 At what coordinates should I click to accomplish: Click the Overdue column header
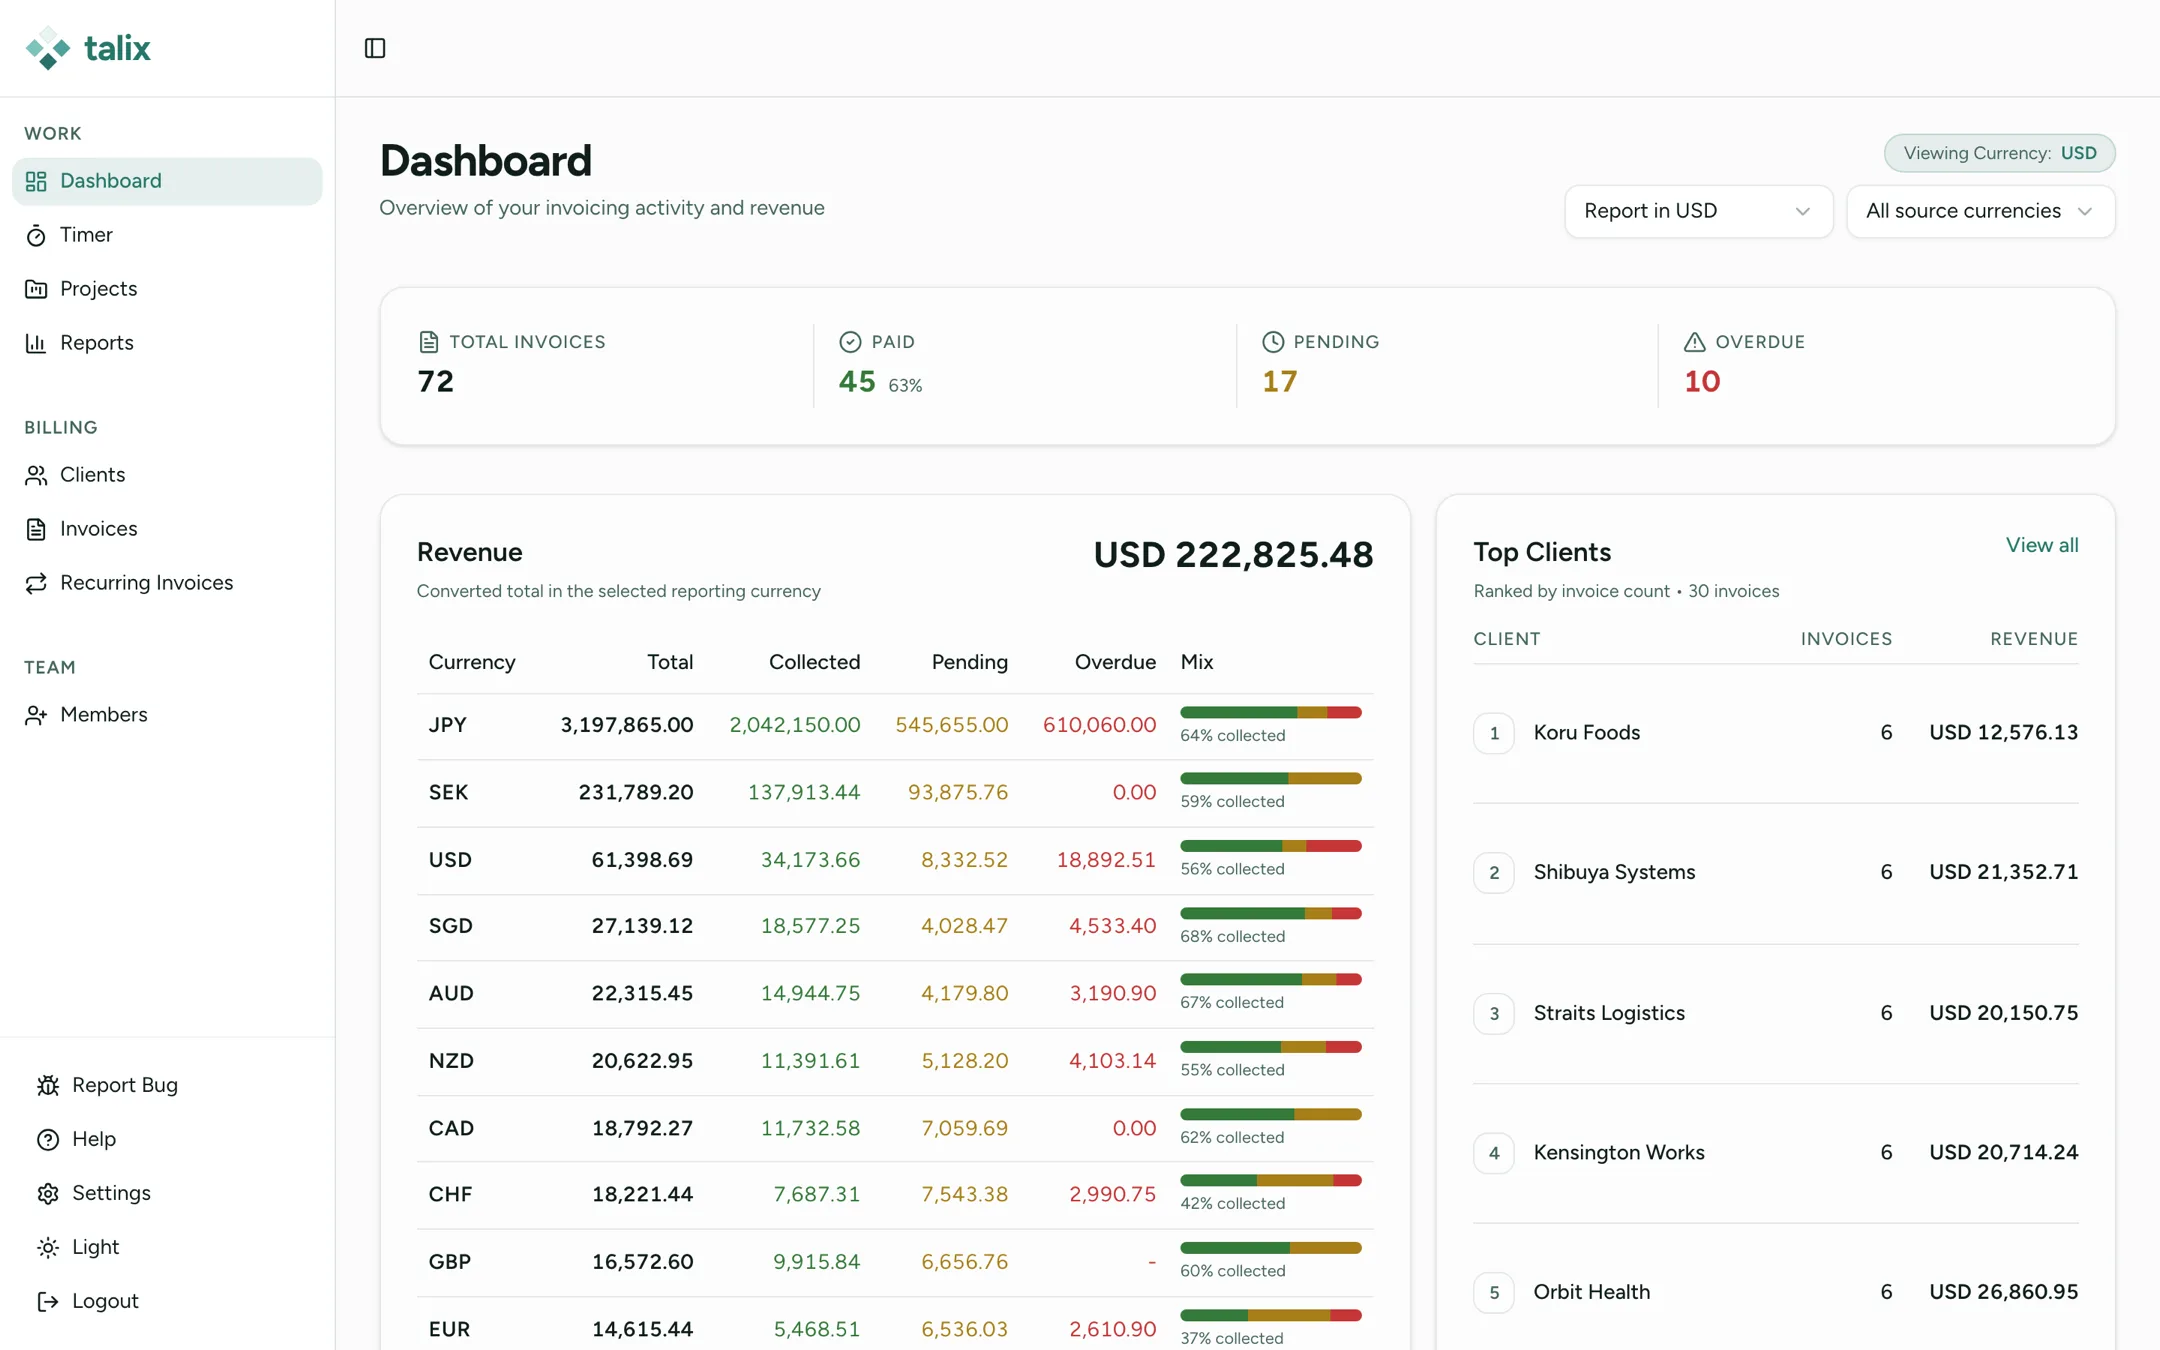tap(1115, 662)
